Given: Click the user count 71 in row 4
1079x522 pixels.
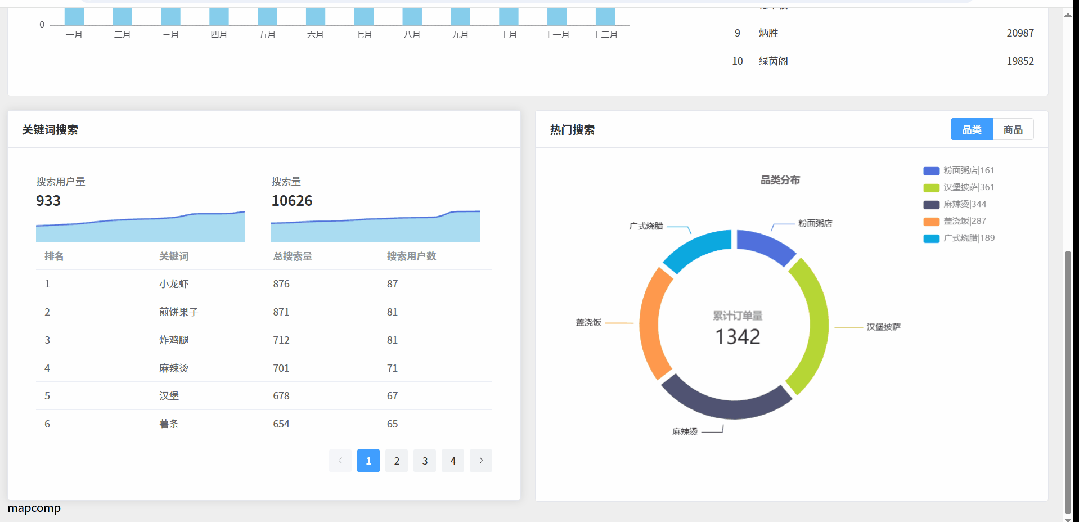Looking at the screenshot, I should pyautogui.click(x=392, y=368).
